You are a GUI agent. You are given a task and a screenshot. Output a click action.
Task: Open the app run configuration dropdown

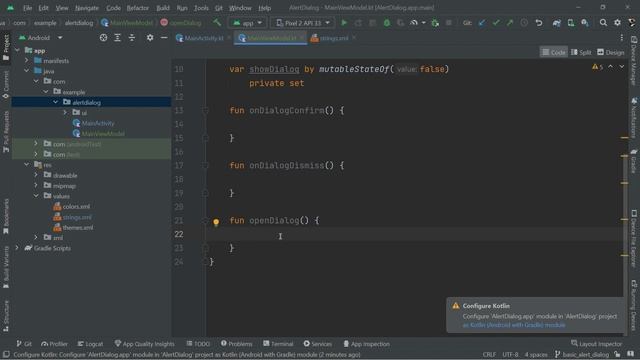[247, 23]
